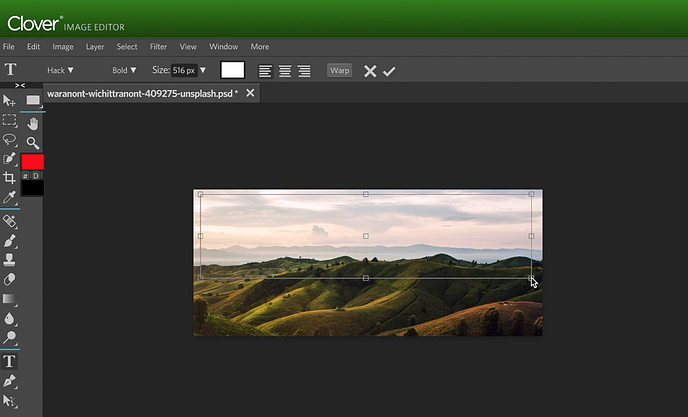Image resolution: width=688 pixels, height=417 pixels.
Task: Open the font size dropdown arrow
Action: coord(203,70)
